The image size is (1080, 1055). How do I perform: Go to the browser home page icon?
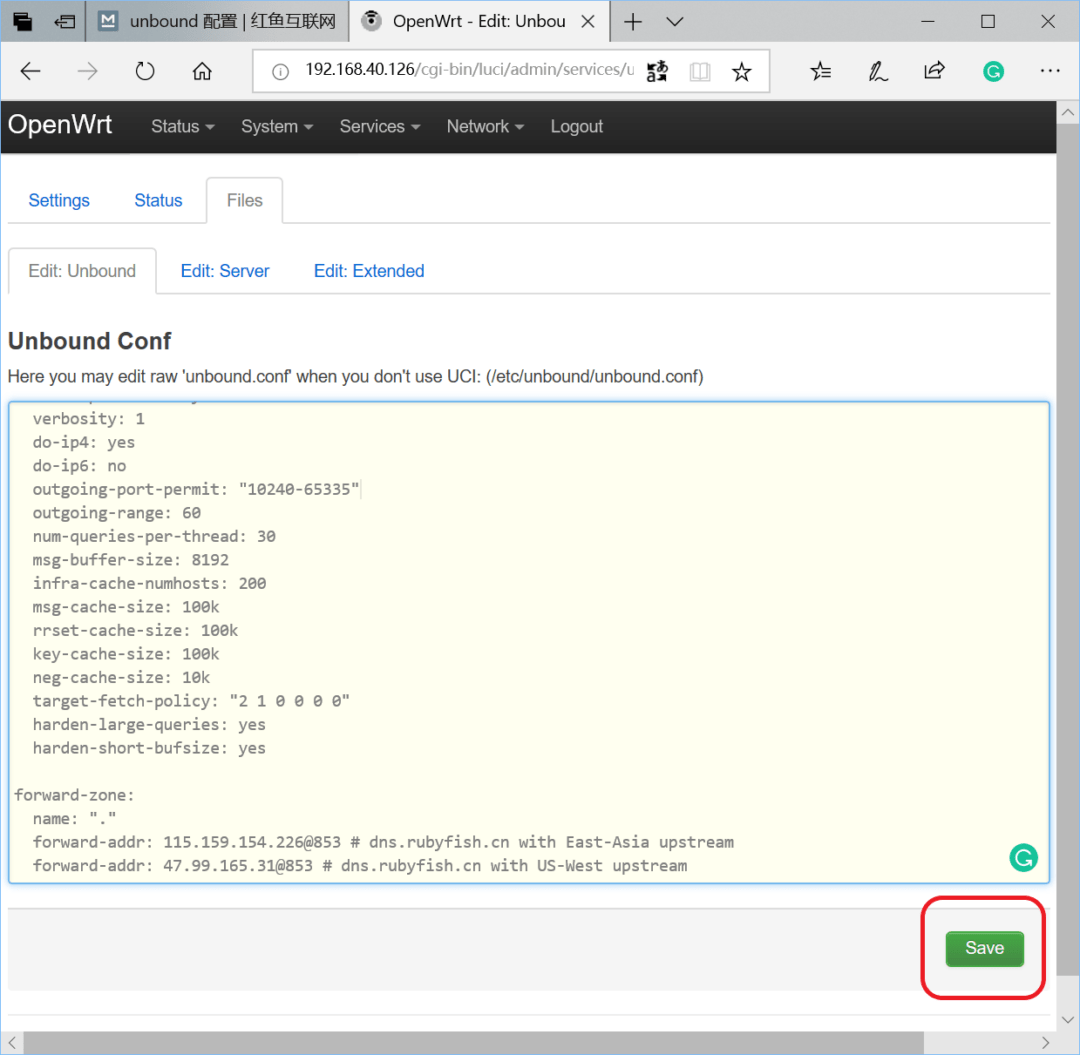pos(202,70)
